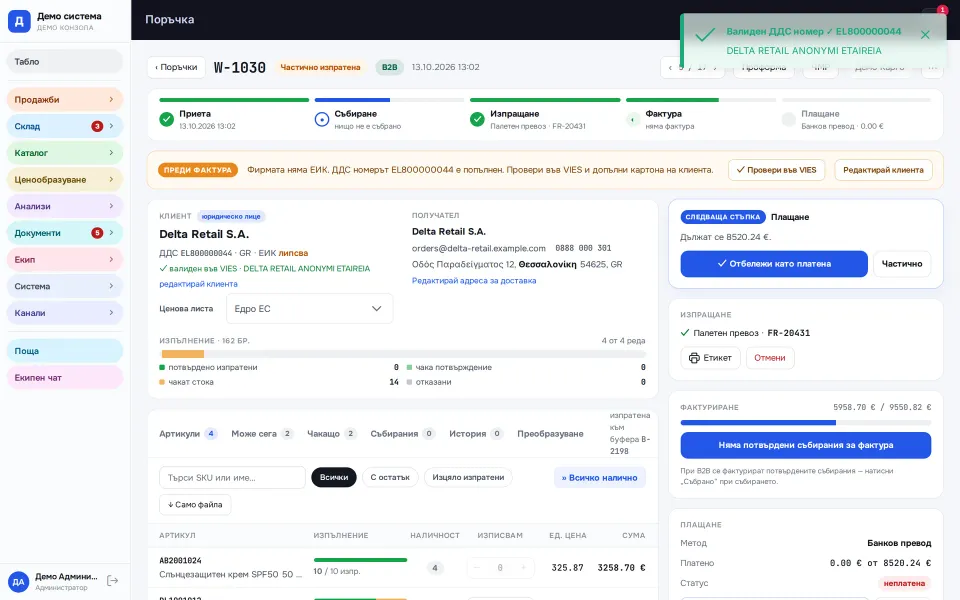Image resolution: width=960 pixels, height=600 pixels.
Task: Click the red 3 badge on Склад
Action: click(x=97, y=126)
